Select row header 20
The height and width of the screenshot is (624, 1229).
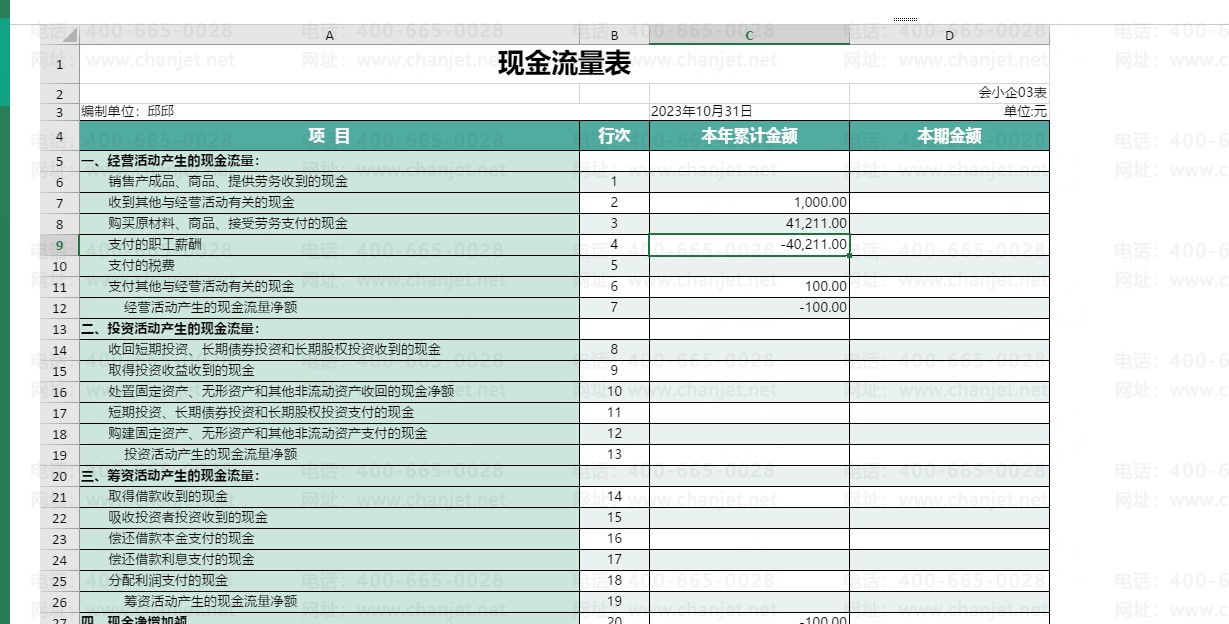click(59, 475)
